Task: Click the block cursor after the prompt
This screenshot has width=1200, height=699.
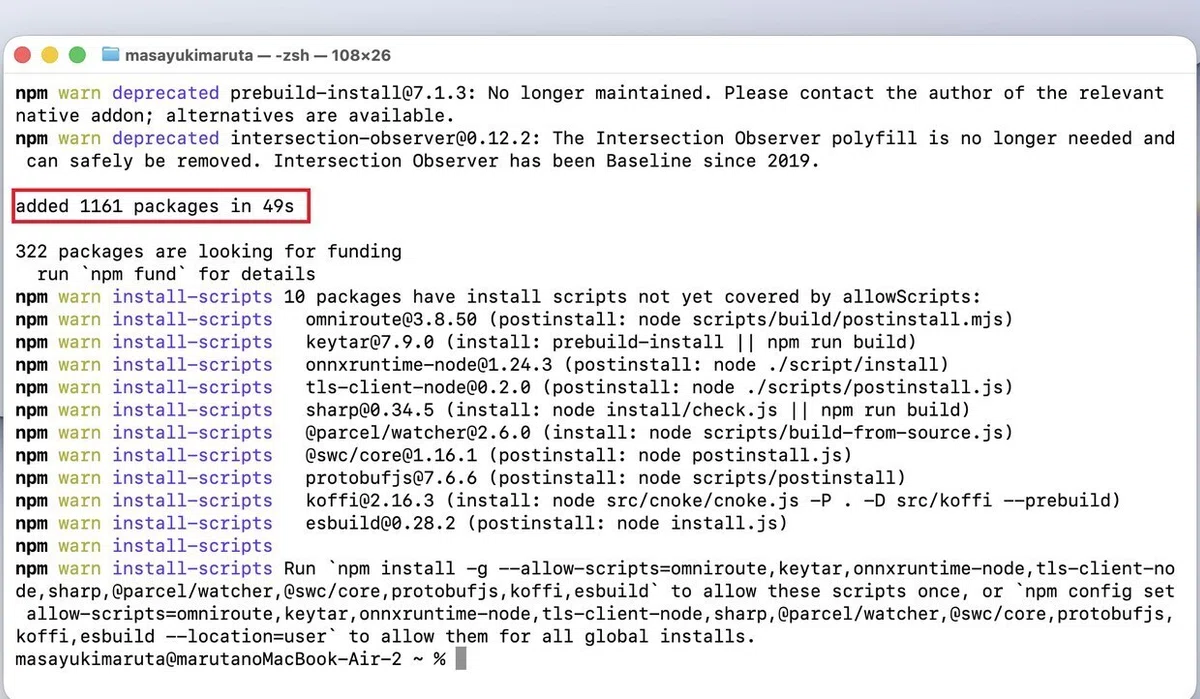Action: [461, 659]
